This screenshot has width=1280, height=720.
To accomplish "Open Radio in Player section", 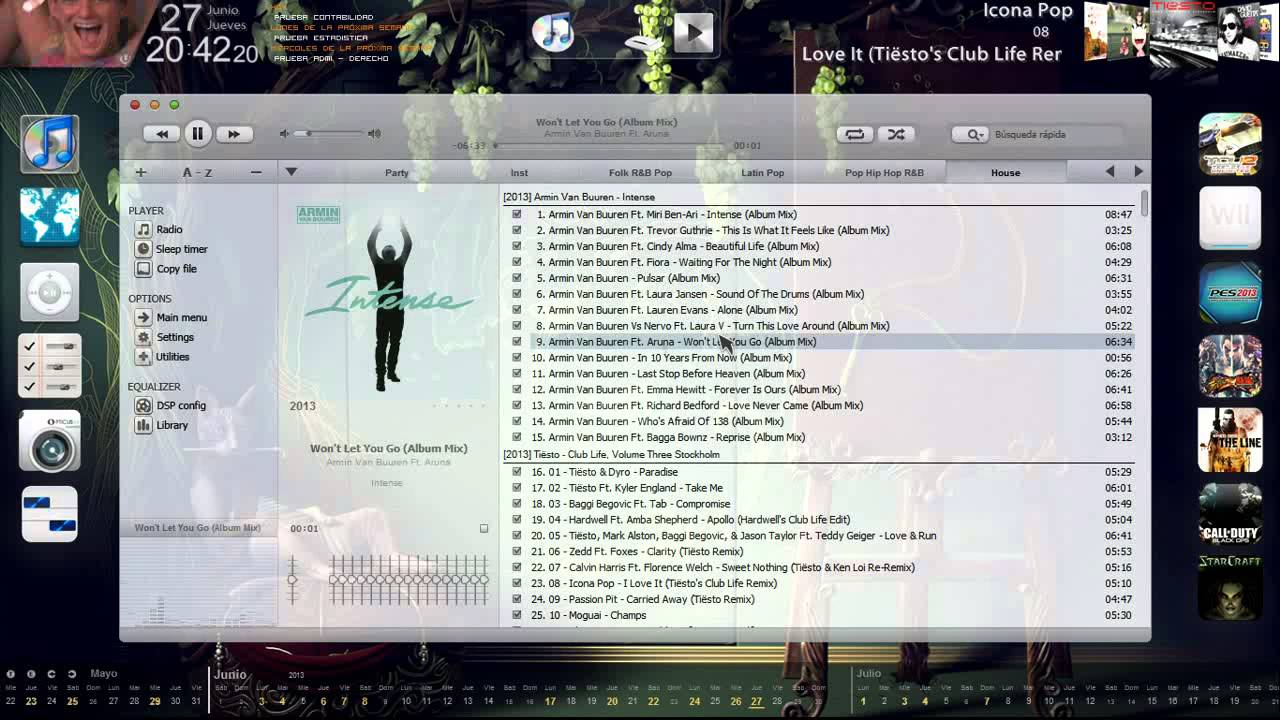I will pos(160,229).
